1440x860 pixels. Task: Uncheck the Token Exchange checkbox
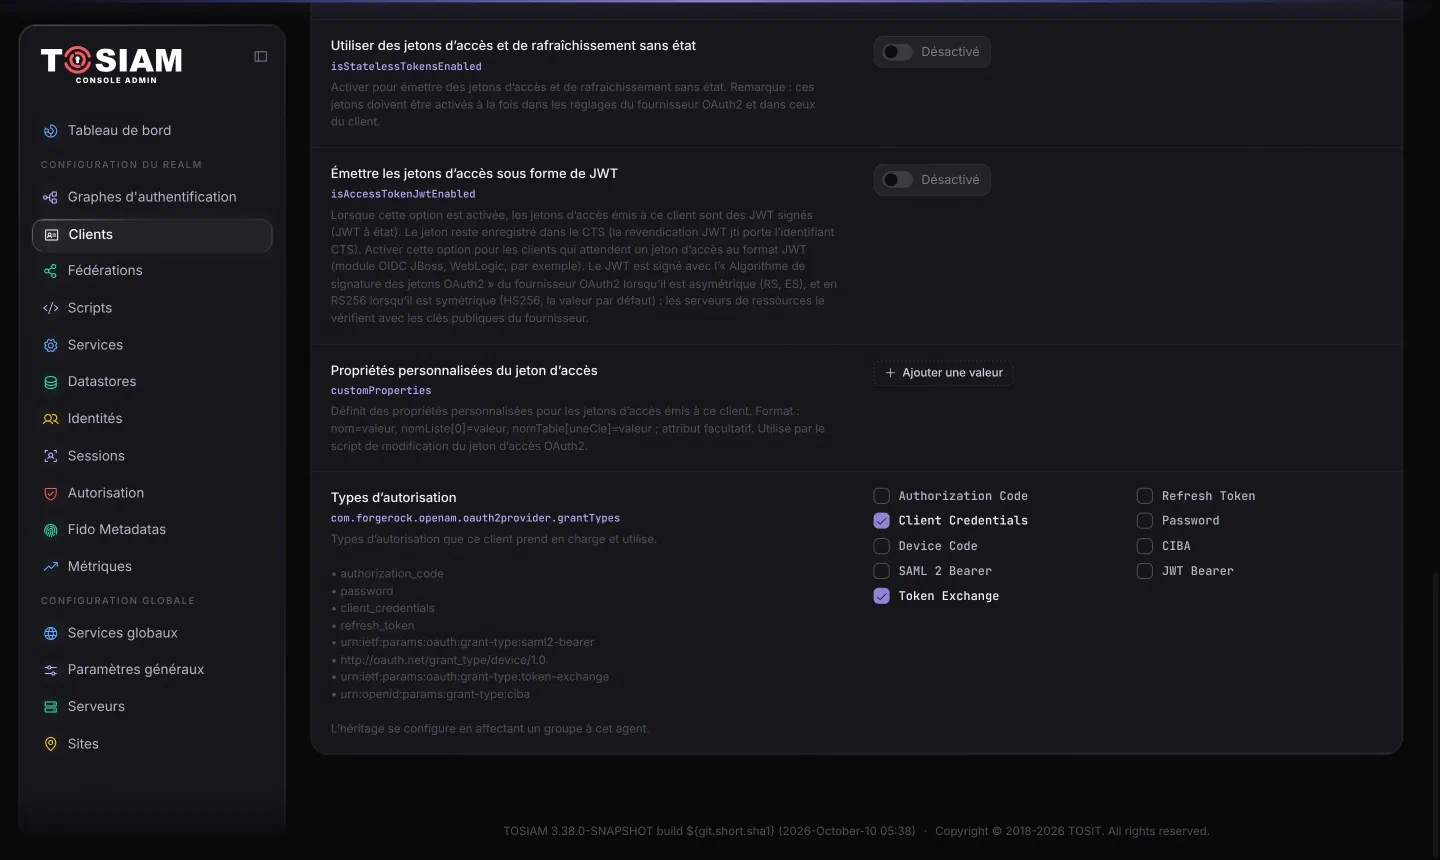pos(881,596)
